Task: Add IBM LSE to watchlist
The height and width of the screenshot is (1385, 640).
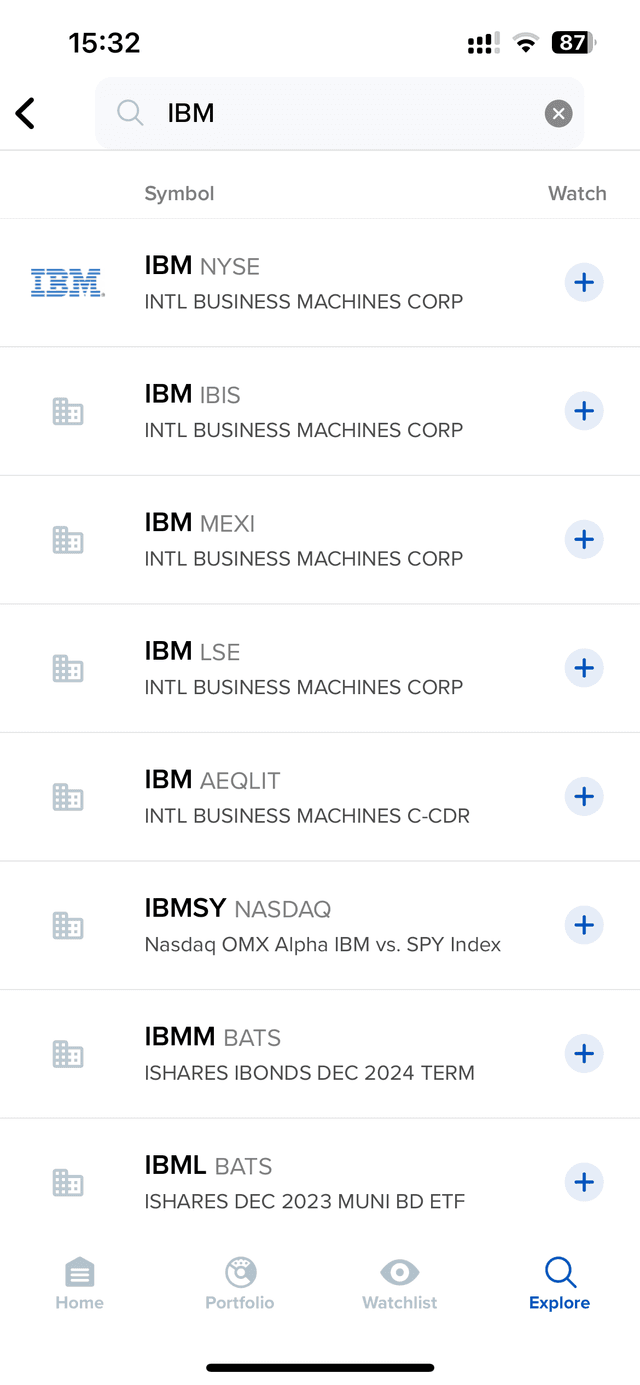Action: tap(584, 668)
